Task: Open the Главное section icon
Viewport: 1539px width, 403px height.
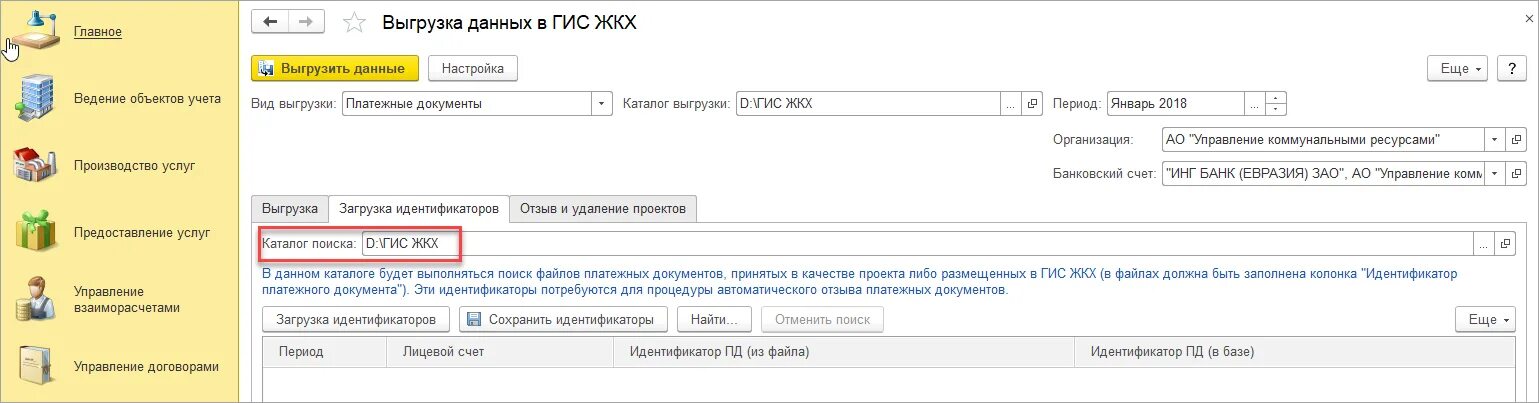Action: [x=35, y=31]
